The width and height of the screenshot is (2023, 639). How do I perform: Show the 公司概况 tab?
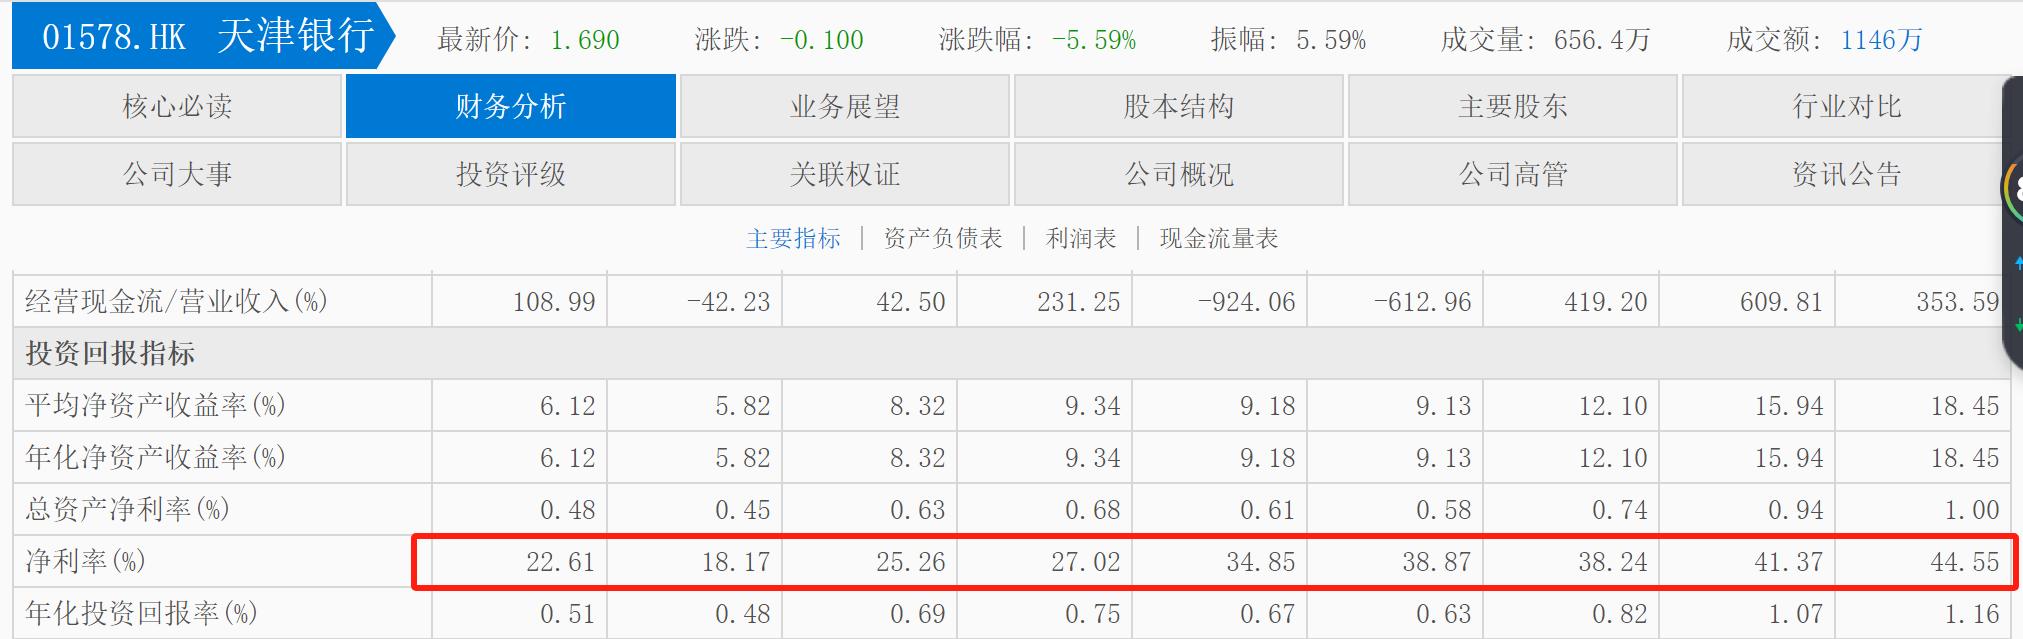point(1178,174)
